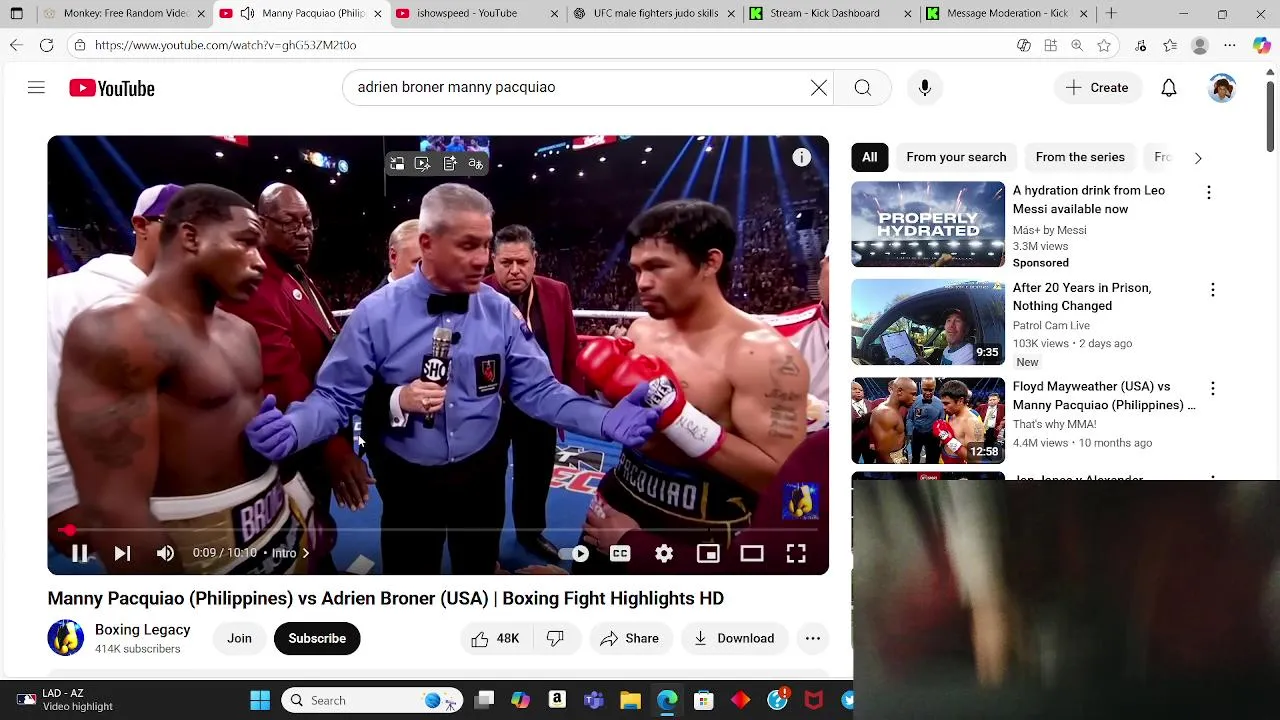Add page to favorites star
1280x720 pixels.
(1104, 45)
